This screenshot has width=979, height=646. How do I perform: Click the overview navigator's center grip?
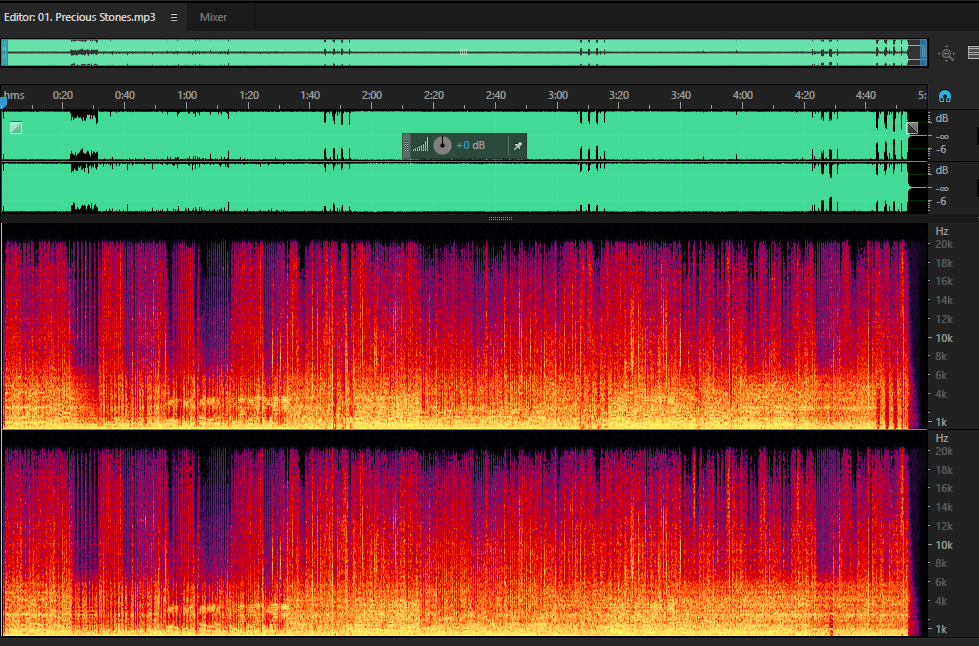[x=463, y=52]
